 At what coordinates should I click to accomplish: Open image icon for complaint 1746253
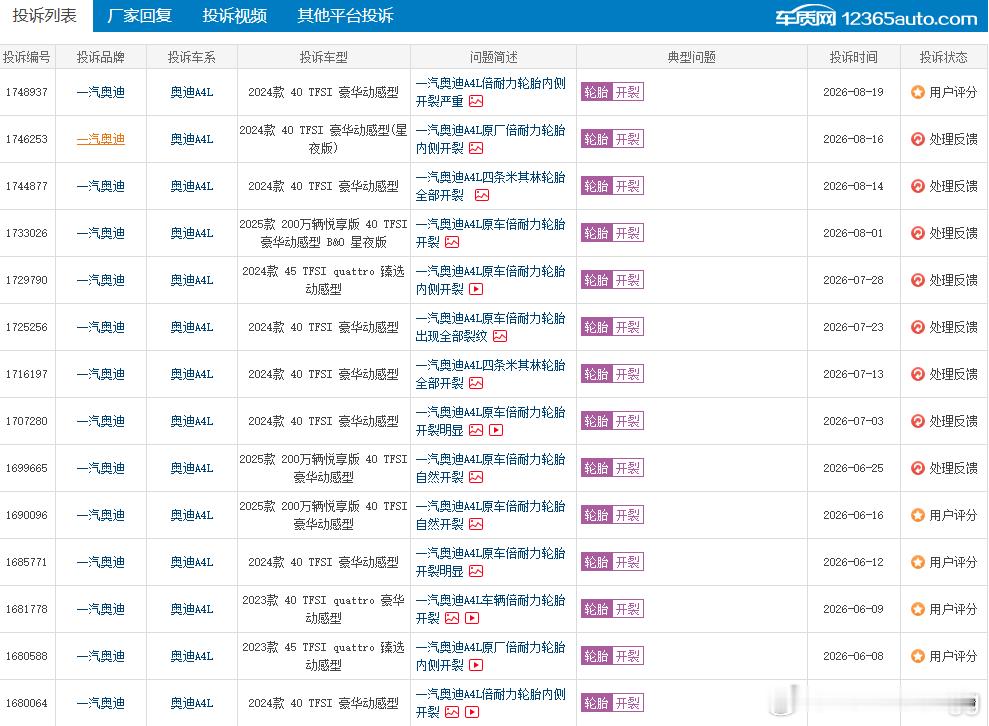[476, 148]
